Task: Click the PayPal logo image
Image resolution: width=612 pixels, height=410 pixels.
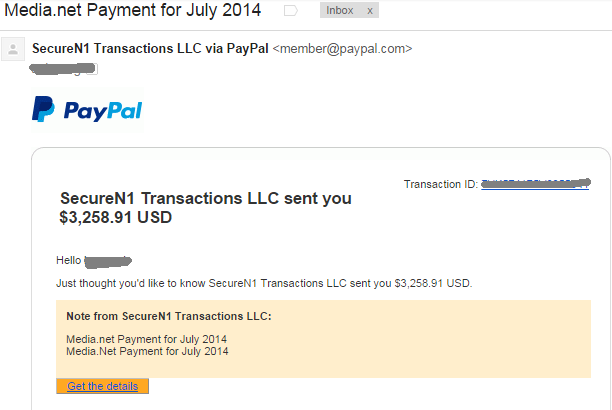Action: pos(87,110)
